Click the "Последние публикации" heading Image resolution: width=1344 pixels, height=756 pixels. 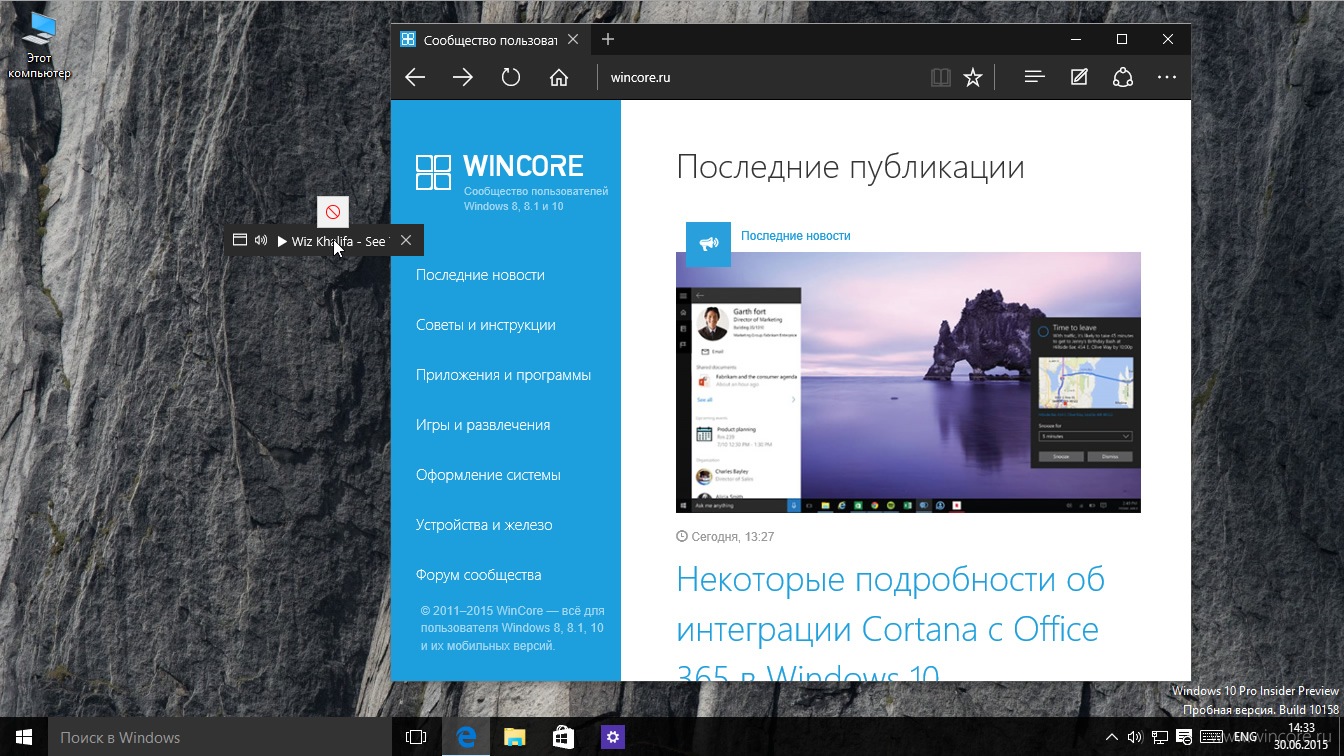[850, 167]
